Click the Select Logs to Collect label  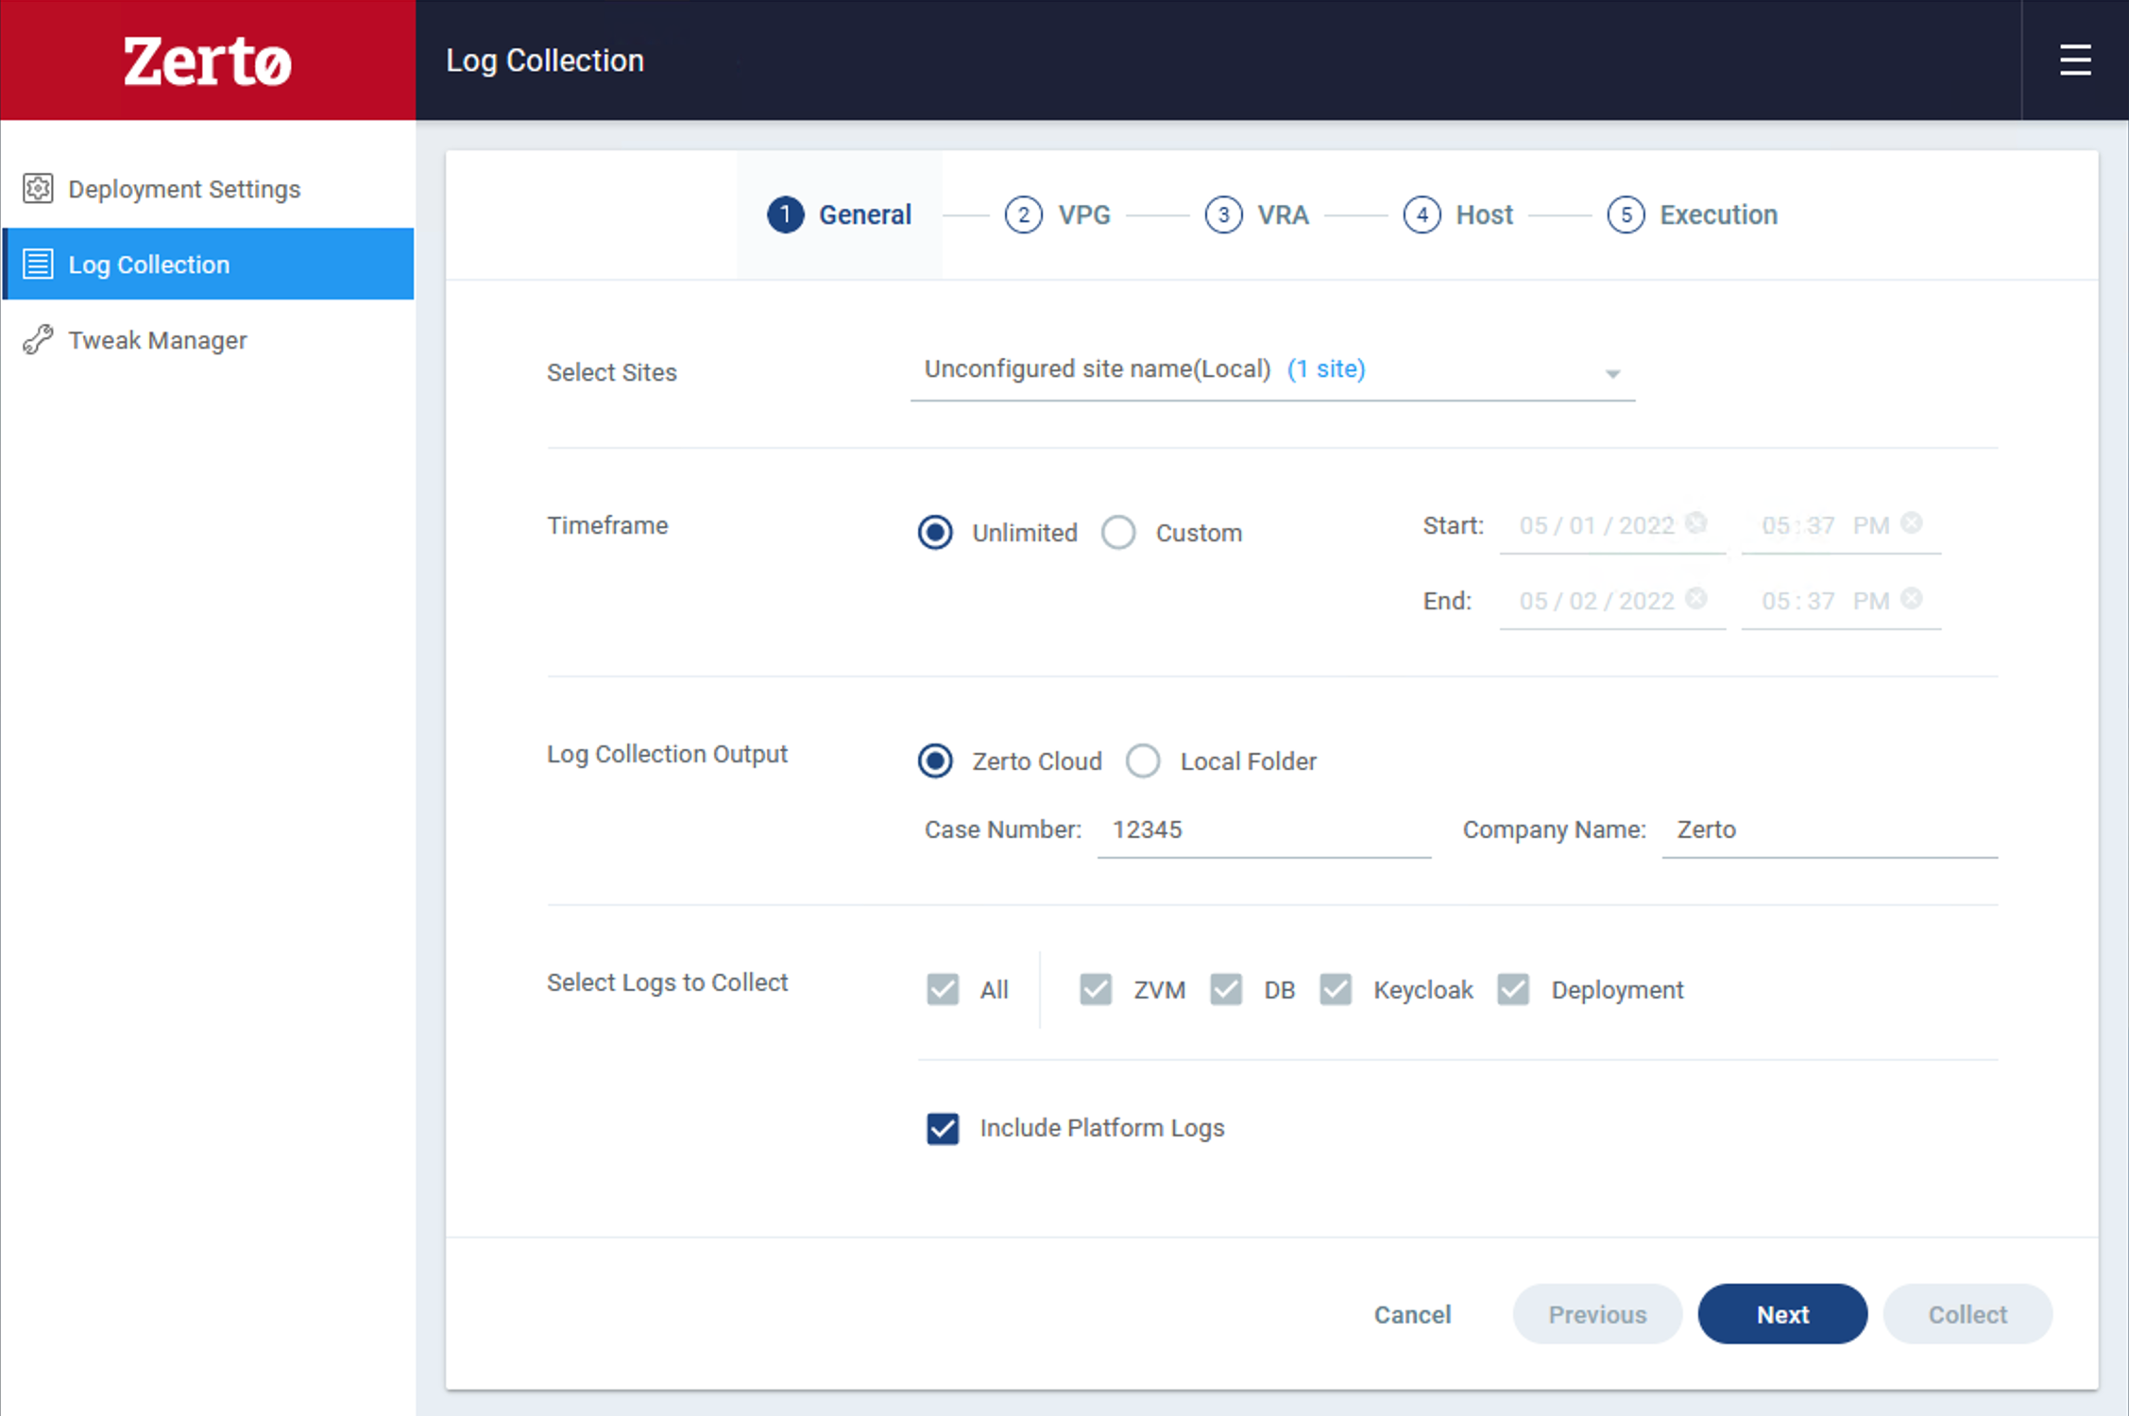pyautogui.click(x=667, y=983)
